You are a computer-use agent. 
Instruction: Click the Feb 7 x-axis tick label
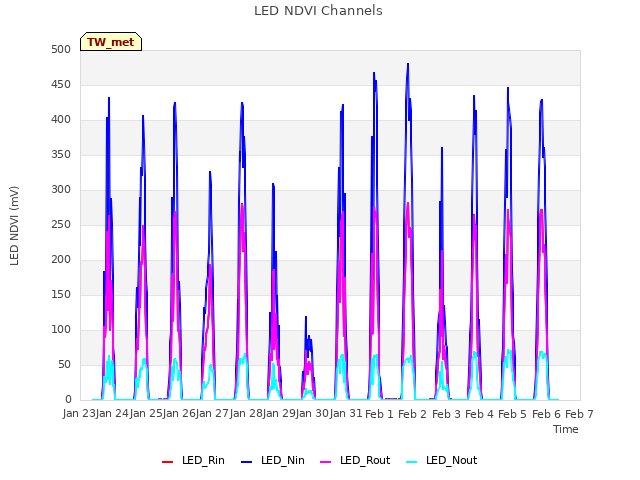coord(579,414)
